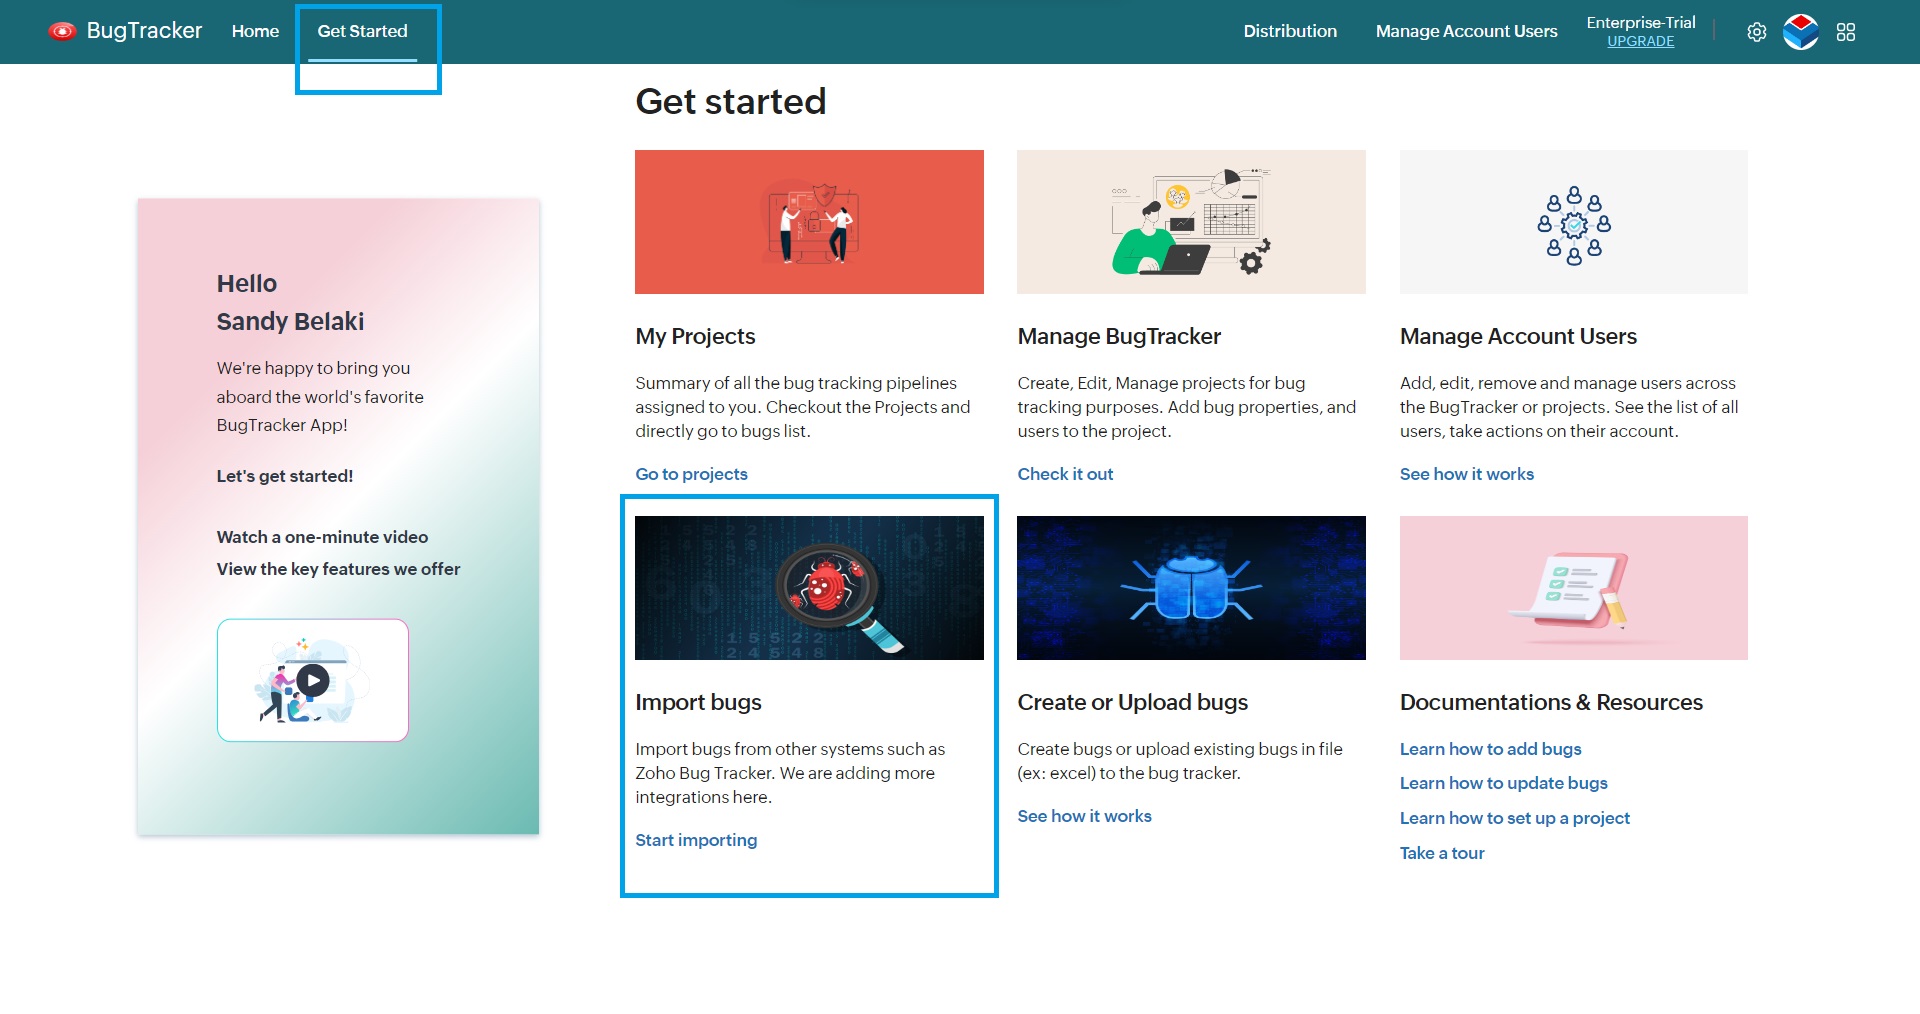Click the Take a tour link
This screenshot has height=1014, width=1920.
pos(1441,853)
